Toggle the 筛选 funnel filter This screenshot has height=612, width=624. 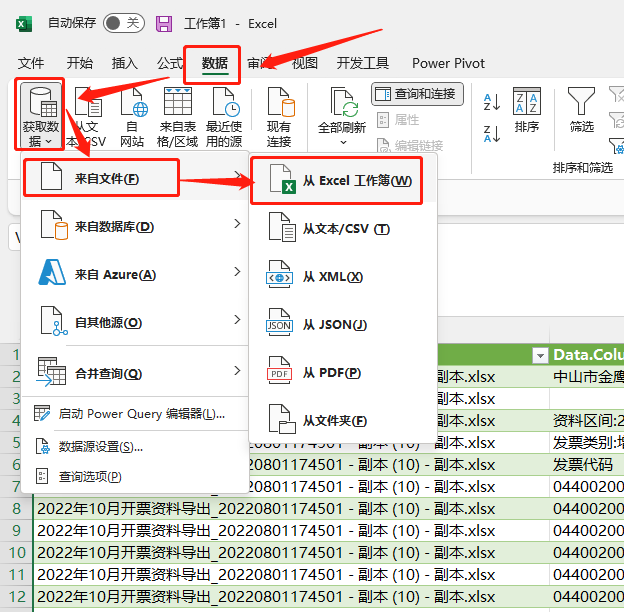click(x=581, y=110)
